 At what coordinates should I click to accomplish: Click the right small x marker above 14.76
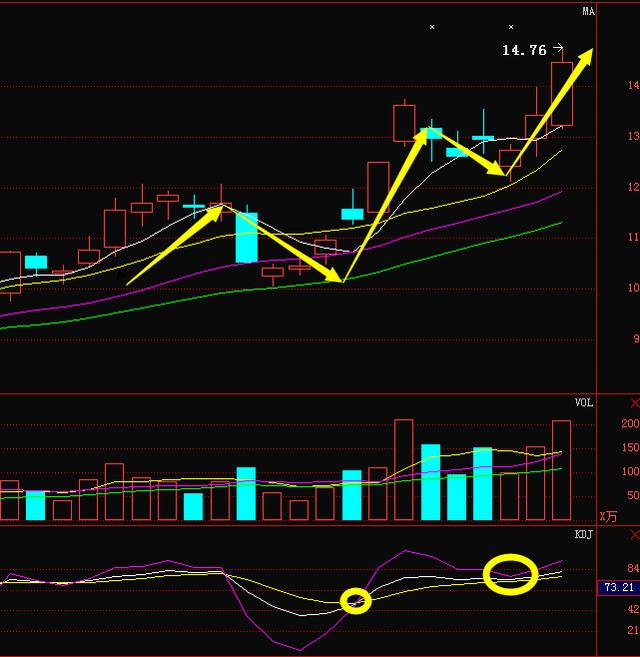511,27
